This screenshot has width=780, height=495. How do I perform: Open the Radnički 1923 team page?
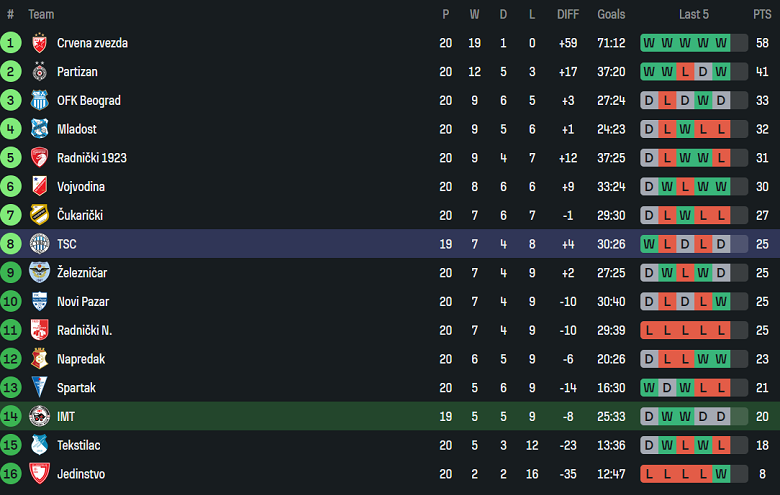pyautogui.click(x=92, y=158)
